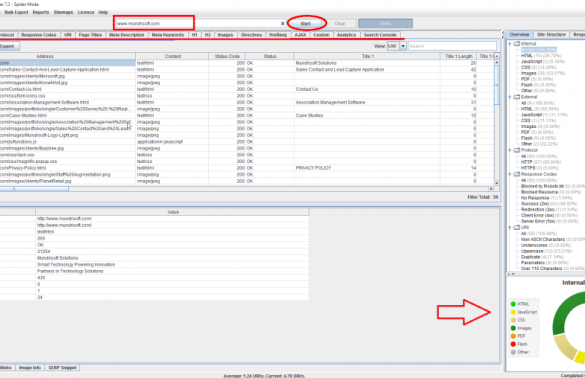This screenshot has height=378, width=585.
Task: Select Success (2xx) under Response Codes
Action: [549, 204]
